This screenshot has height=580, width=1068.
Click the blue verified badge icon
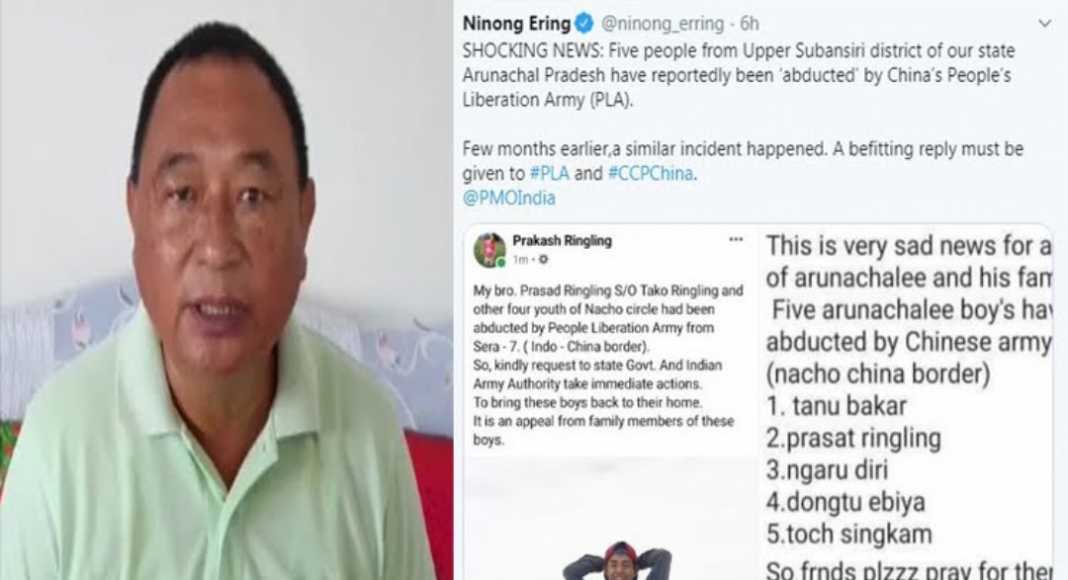click(x=584, y=24)
